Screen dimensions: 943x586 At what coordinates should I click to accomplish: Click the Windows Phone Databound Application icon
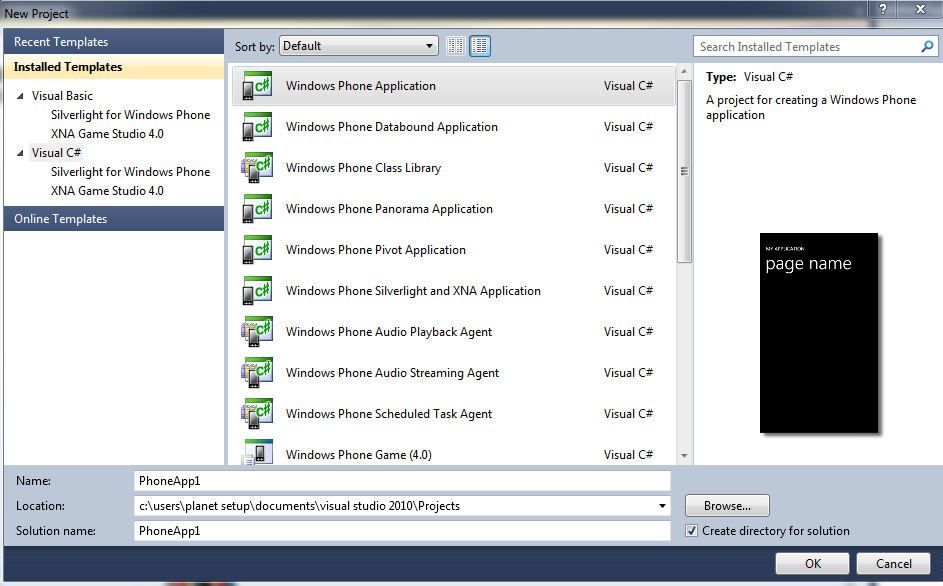pyautogui.click(x=257, y=127)
